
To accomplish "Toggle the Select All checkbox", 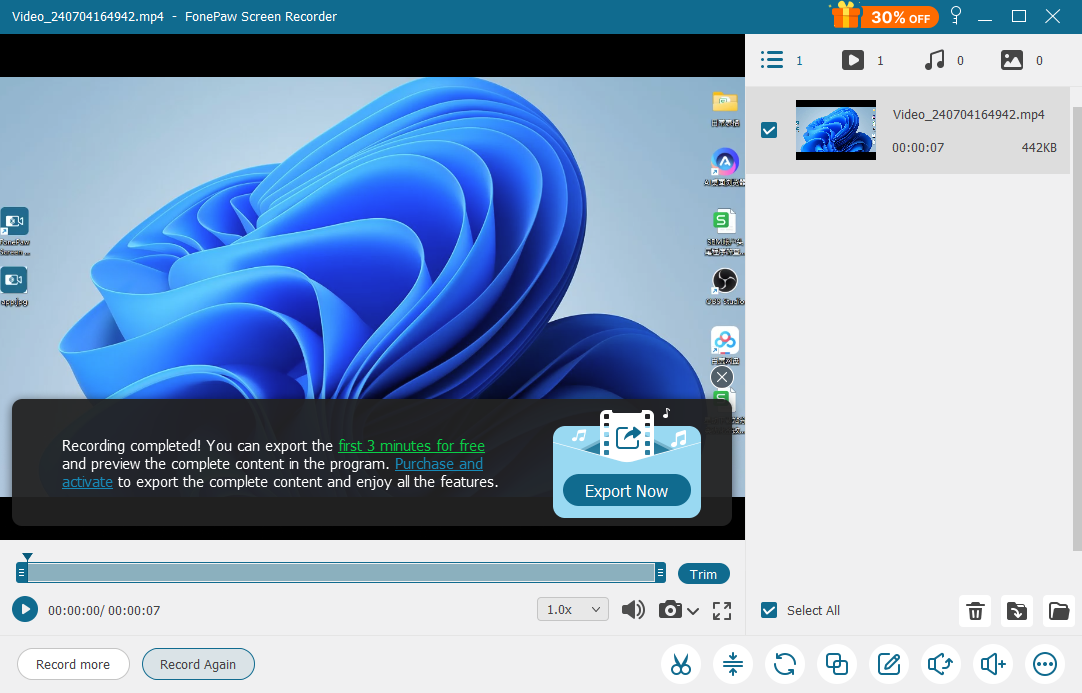I will (x=769, y=610).
